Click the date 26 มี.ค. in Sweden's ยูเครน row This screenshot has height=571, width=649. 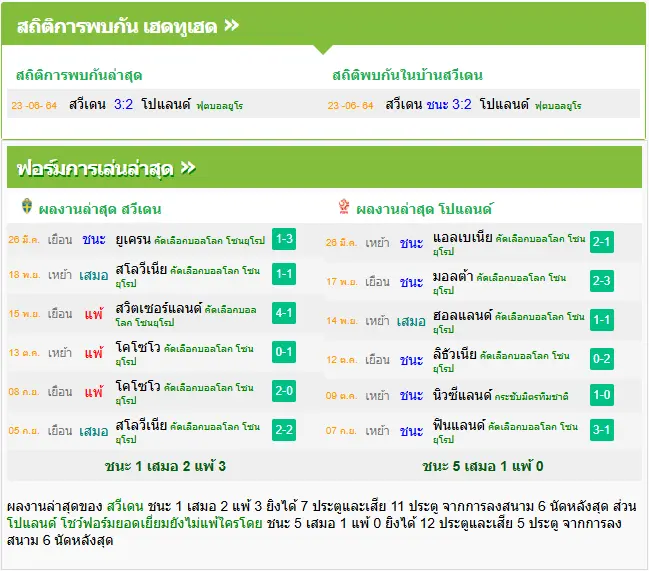(x=24, y=239)
